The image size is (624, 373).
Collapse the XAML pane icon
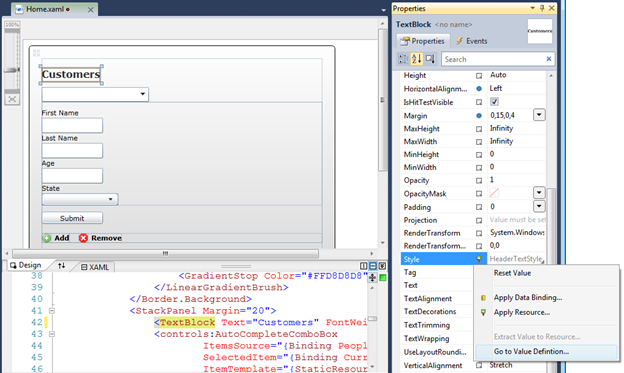(382, 266)
